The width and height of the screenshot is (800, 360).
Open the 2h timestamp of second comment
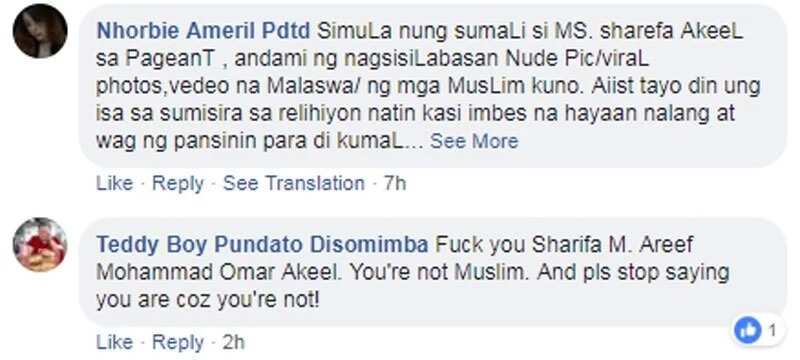(x=234, y=342)
